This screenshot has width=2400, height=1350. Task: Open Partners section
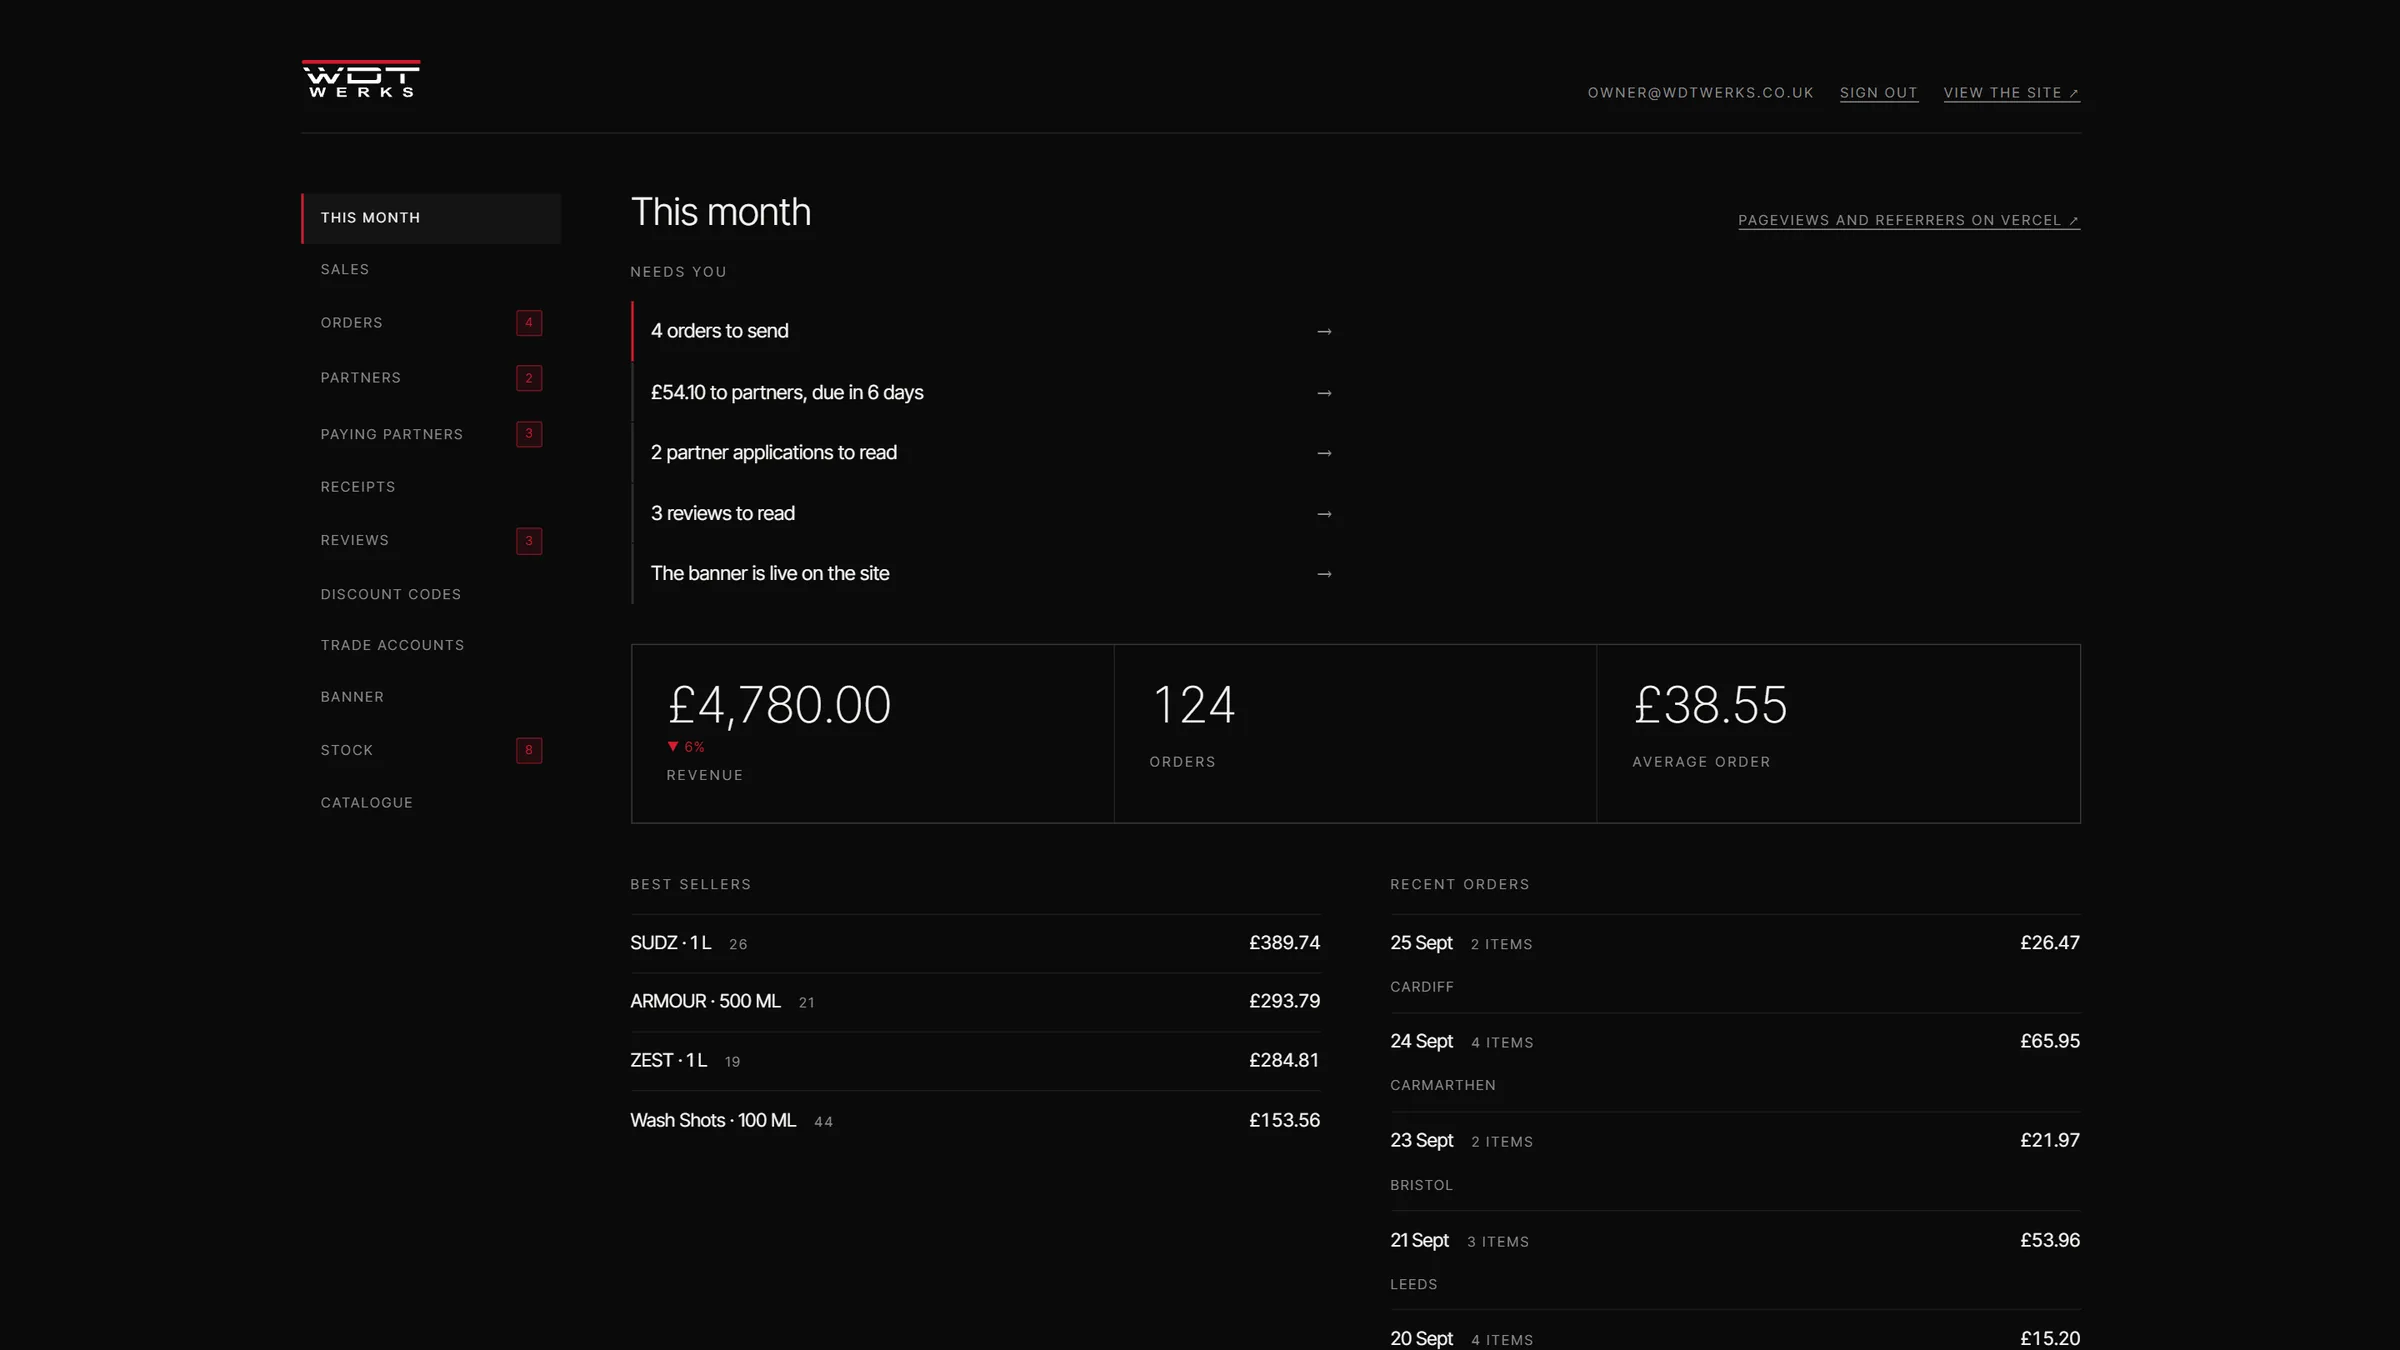pos(431,378)
